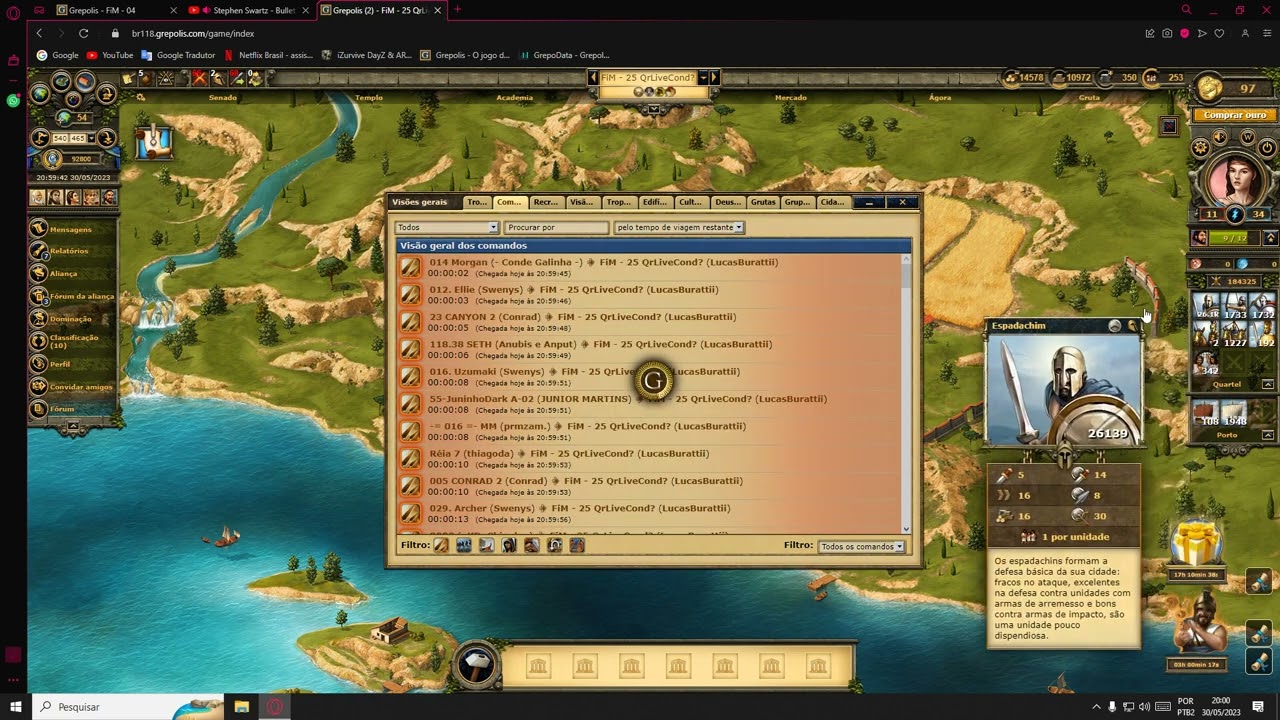Switch to the Grutas overview tab
Image resolution: width=1280 pixels, height=720 pixels.
[x=763, y=202]
